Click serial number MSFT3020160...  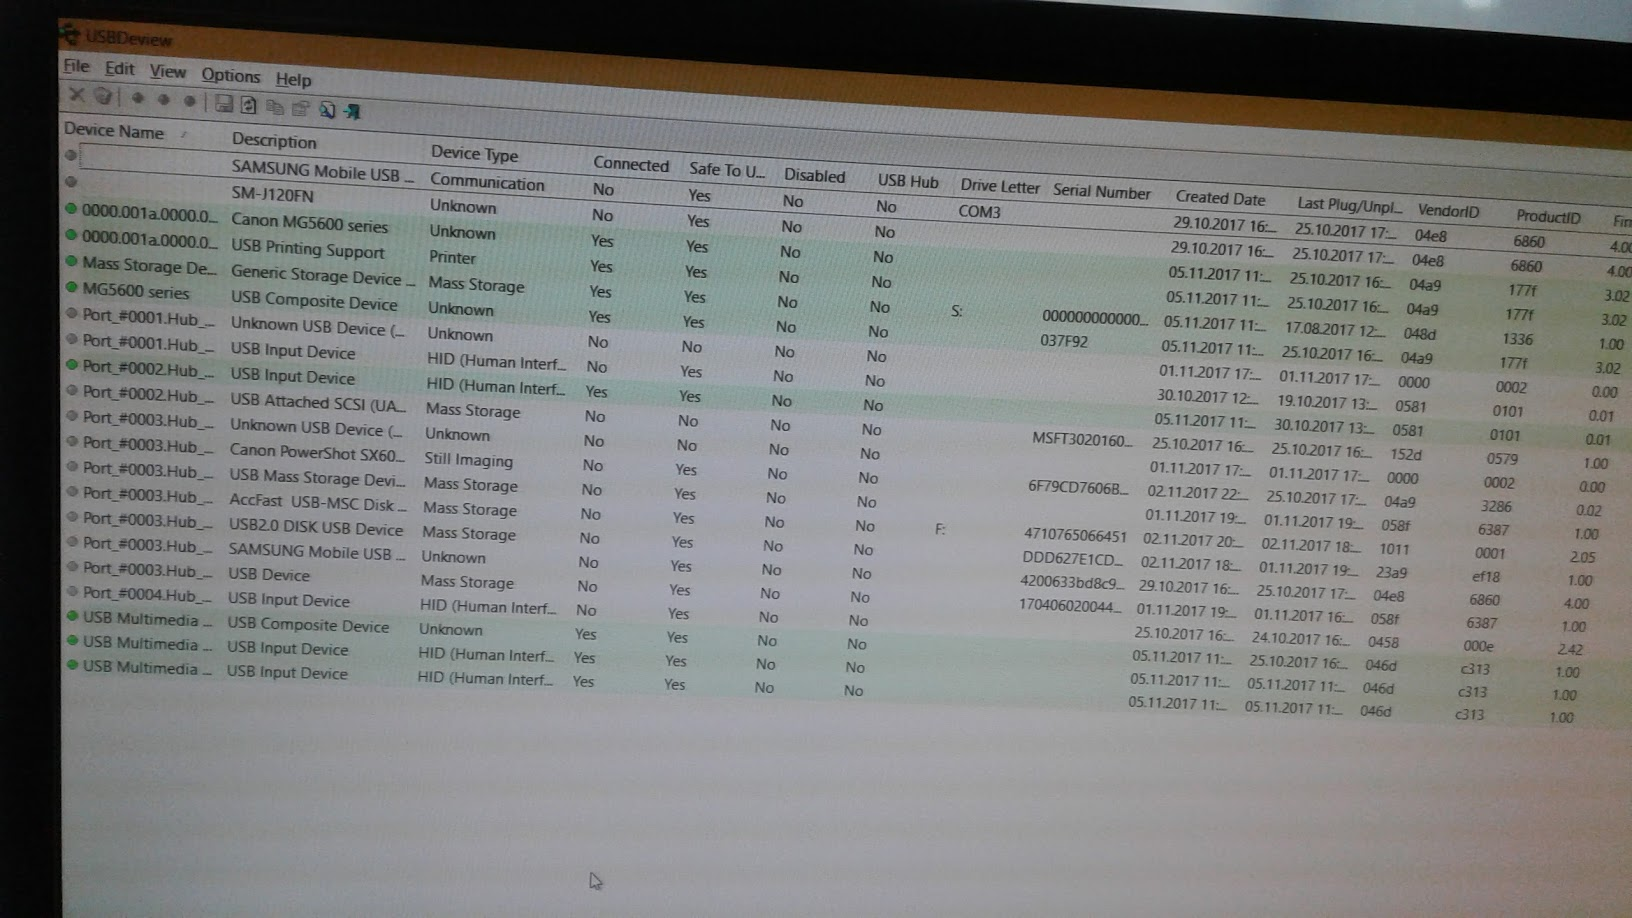1082,439
